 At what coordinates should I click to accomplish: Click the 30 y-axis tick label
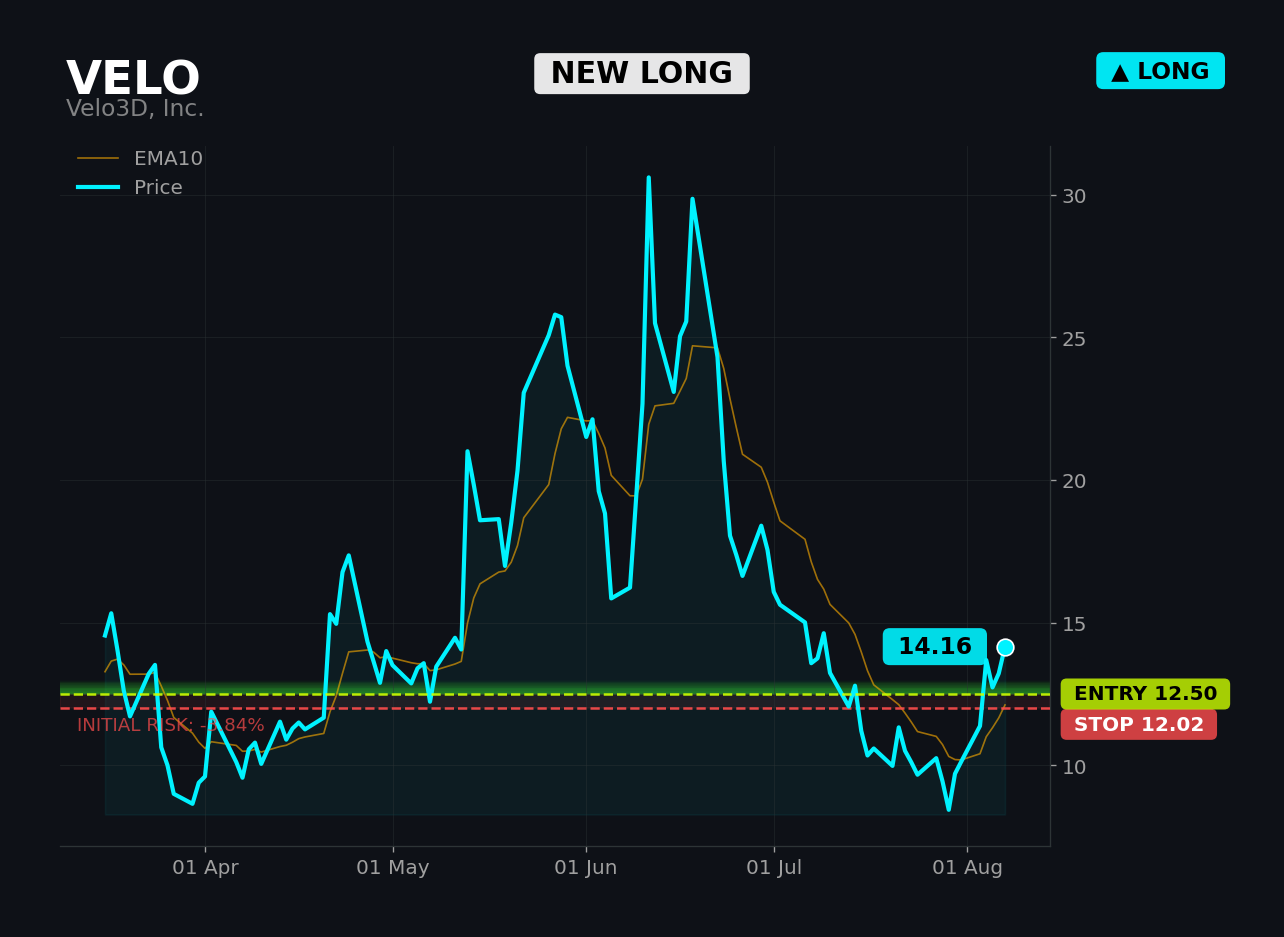click(x=1074, y=196)
